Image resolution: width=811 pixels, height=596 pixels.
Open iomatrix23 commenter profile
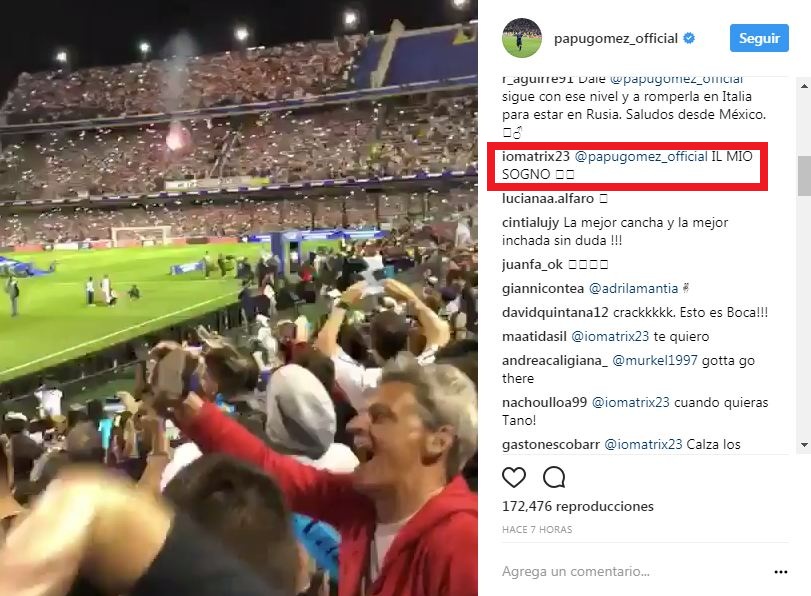tap(535, 156)
